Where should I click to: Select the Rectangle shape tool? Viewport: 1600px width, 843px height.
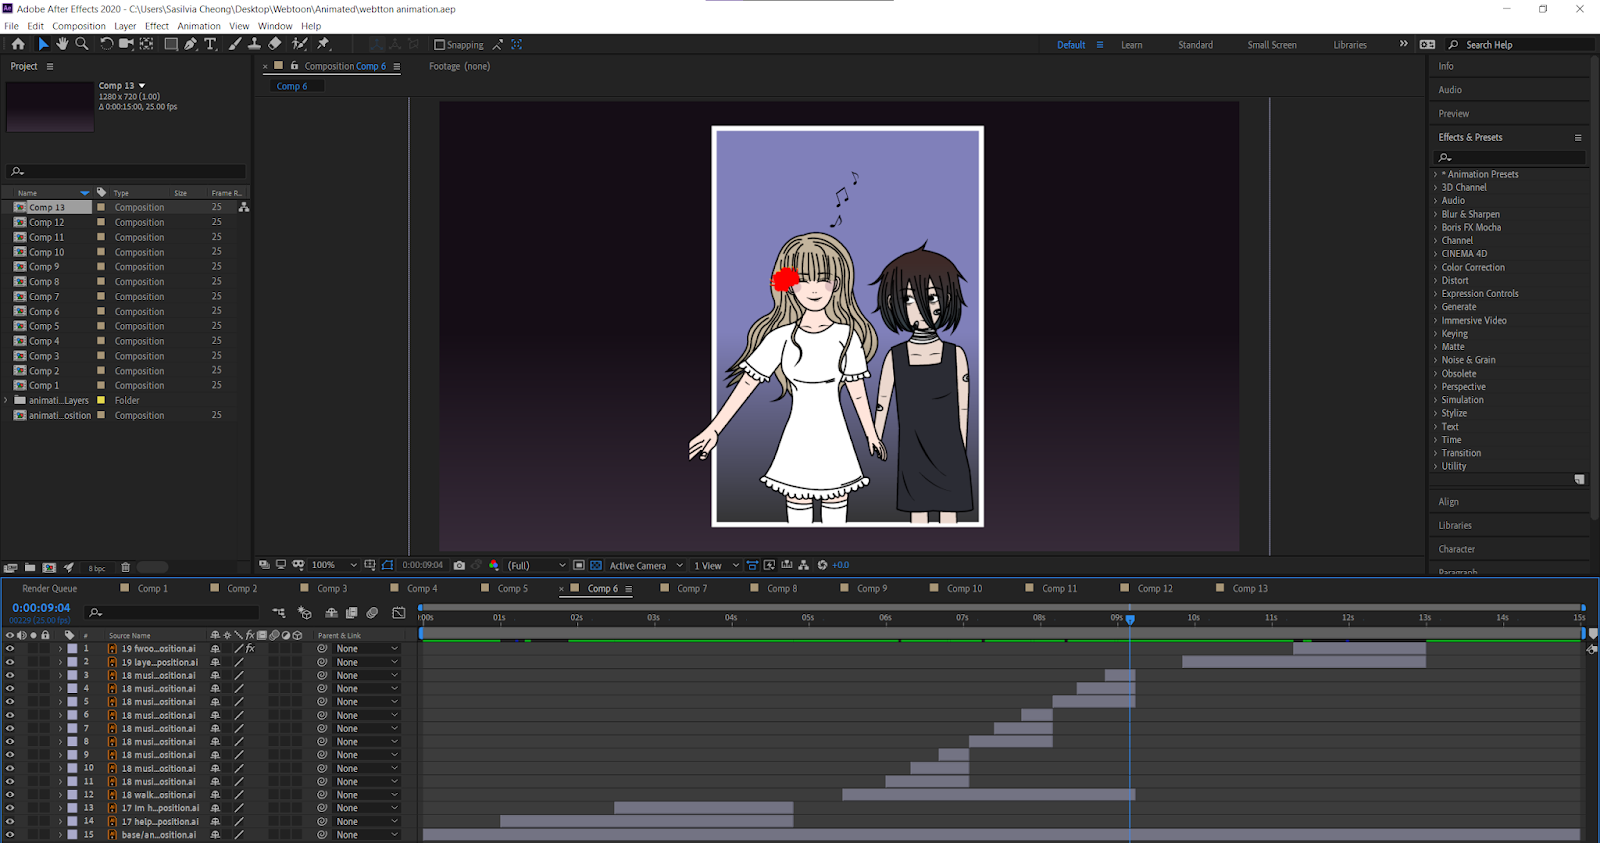tap(171, 44)
